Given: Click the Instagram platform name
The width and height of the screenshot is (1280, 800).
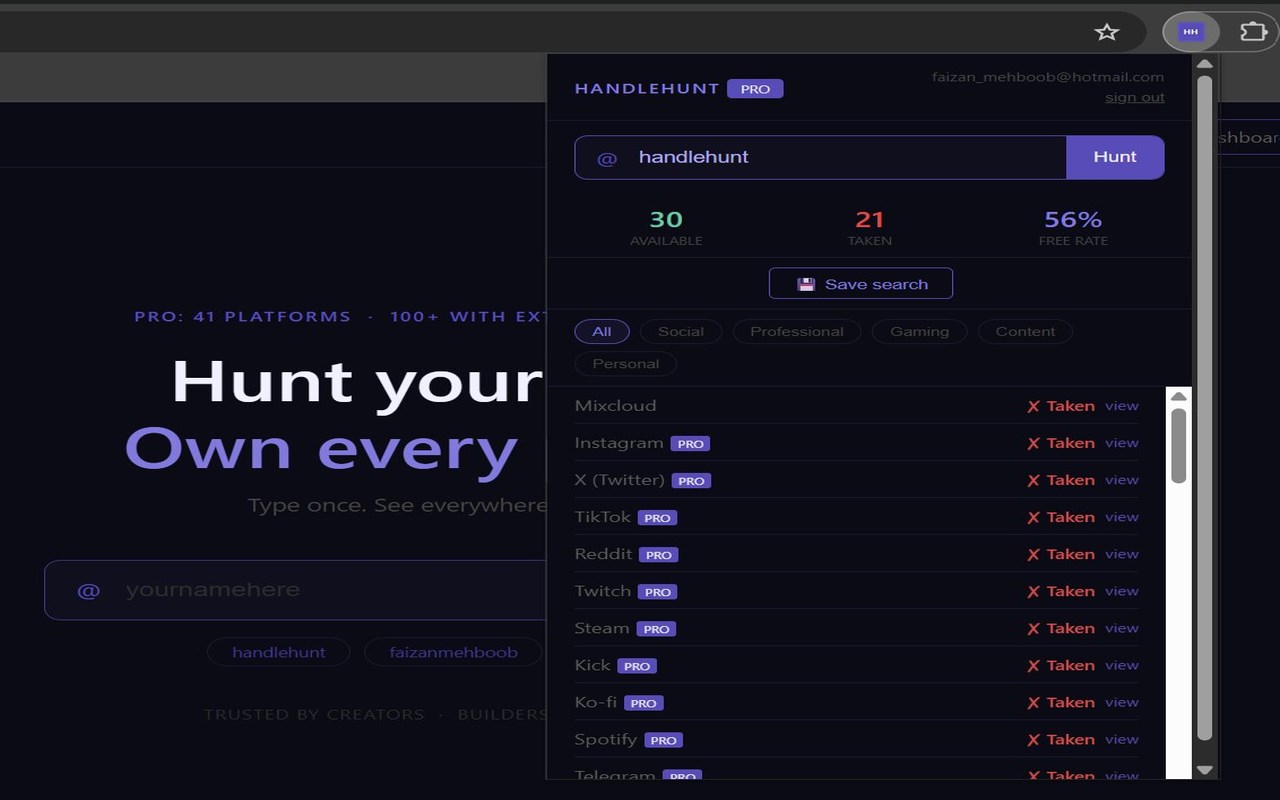Looking at the screenshot, I should 619,443.
